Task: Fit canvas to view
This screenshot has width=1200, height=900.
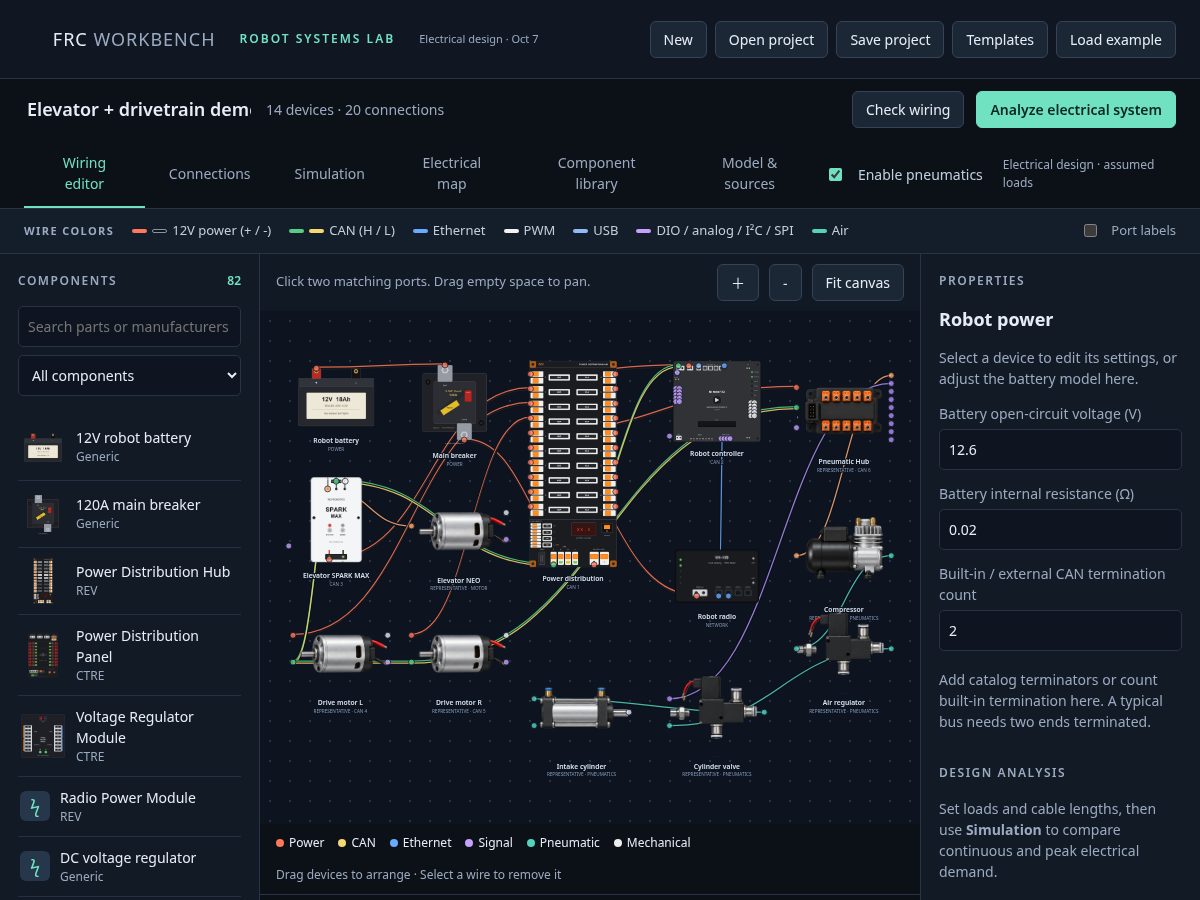Action: [x=857, y=283]
